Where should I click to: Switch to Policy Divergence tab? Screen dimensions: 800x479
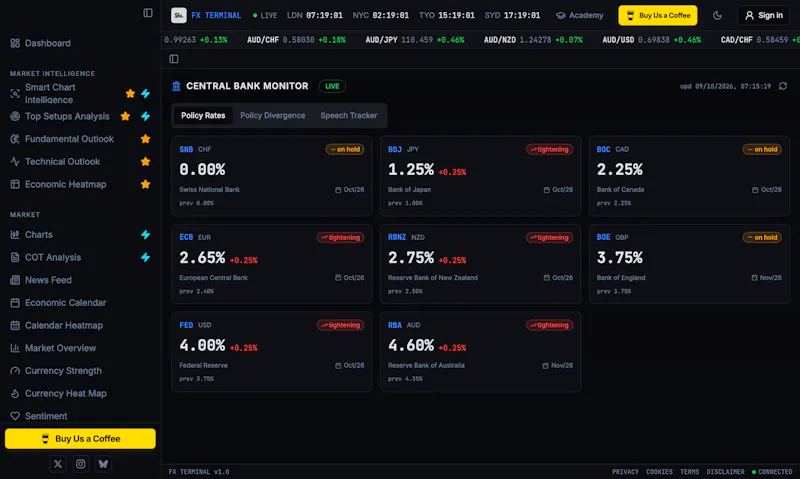(x=272, y=115)
